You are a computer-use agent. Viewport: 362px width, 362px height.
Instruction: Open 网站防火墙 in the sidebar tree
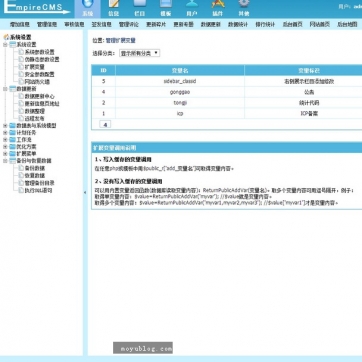coord(37,81)
